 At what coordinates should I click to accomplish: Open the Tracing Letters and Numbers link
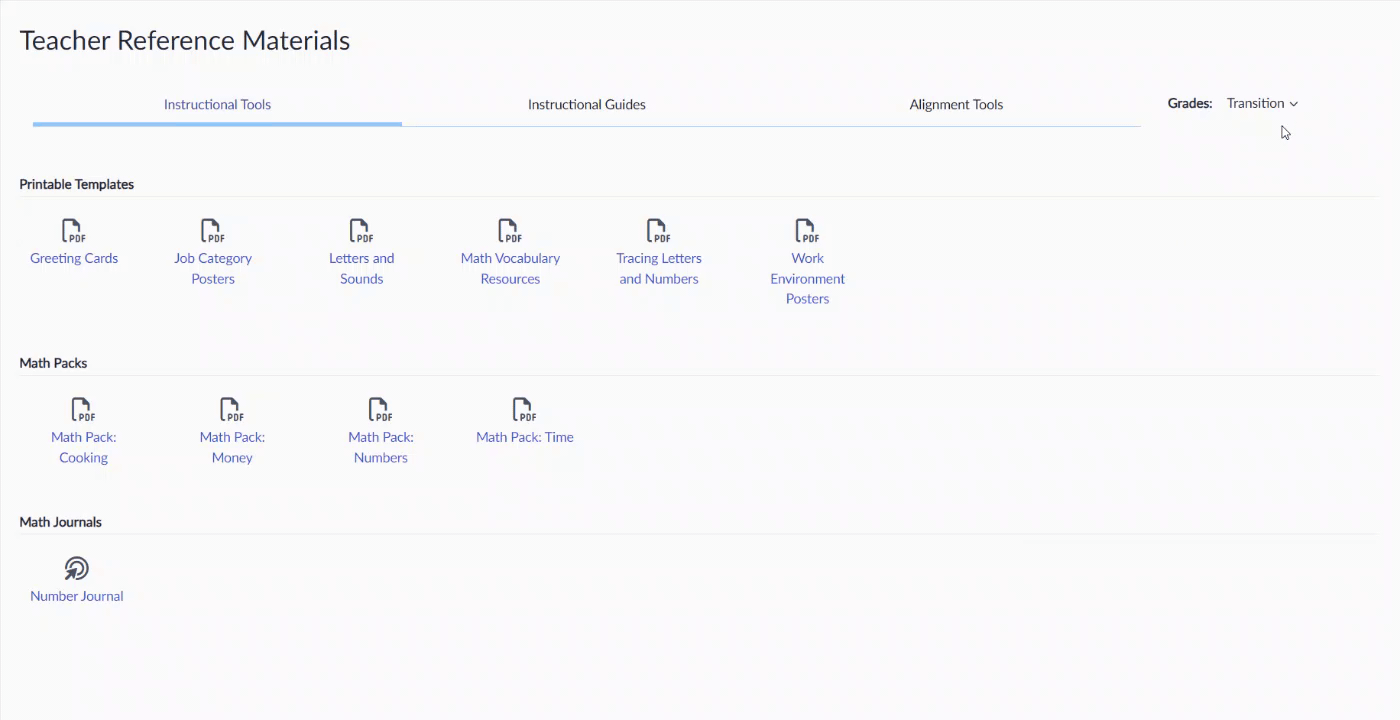coord(659,268)
